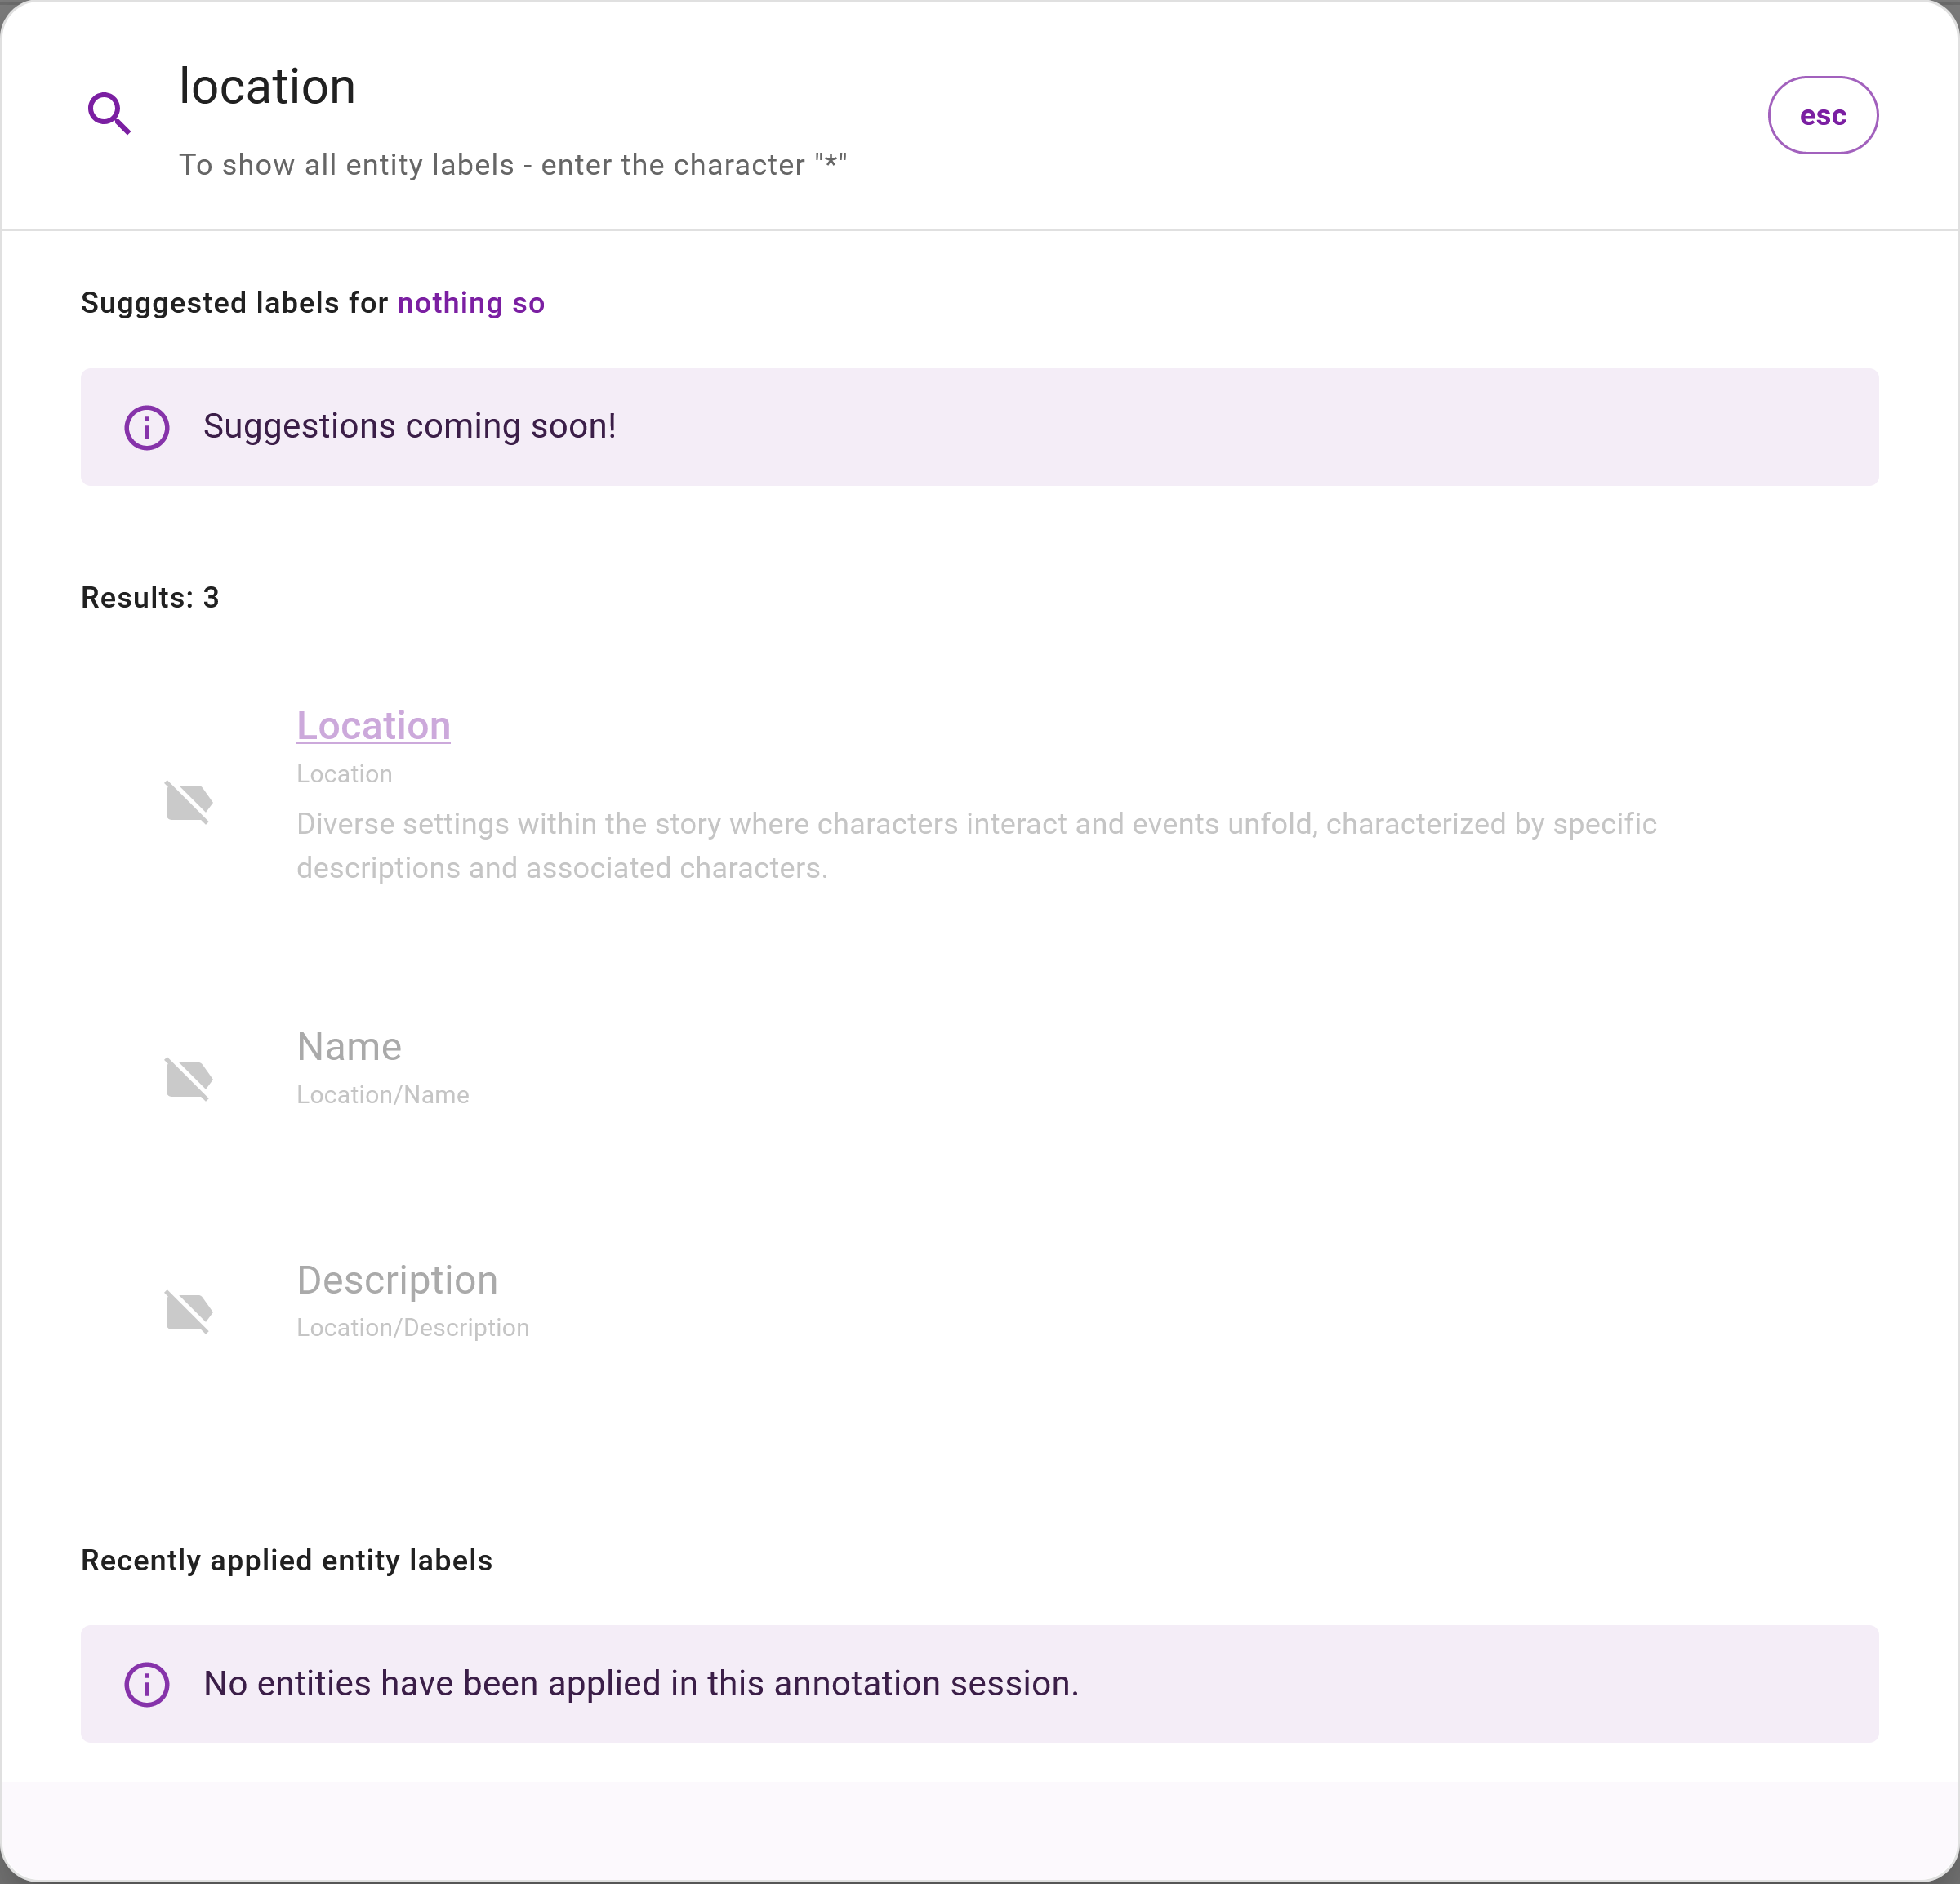This screenshot has width=1960, height=1884.
Task: Click the "Recently applied entity labels" heading
Action: pyautogui.click(x=287, y=1561)
